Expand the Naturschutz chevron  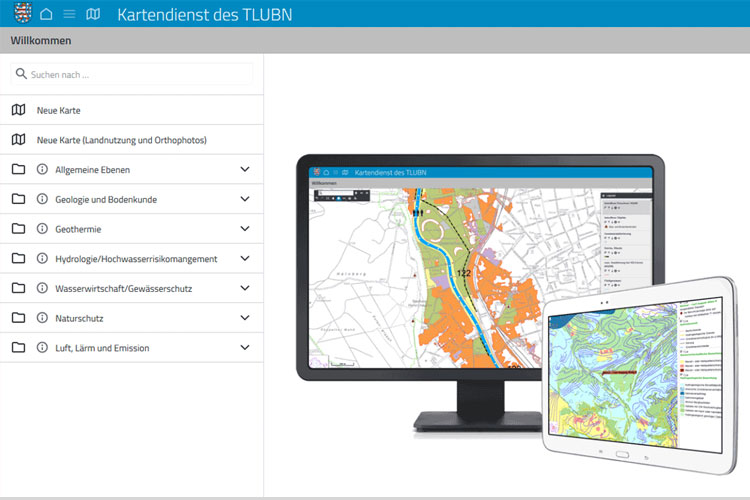tap(245, 317)
